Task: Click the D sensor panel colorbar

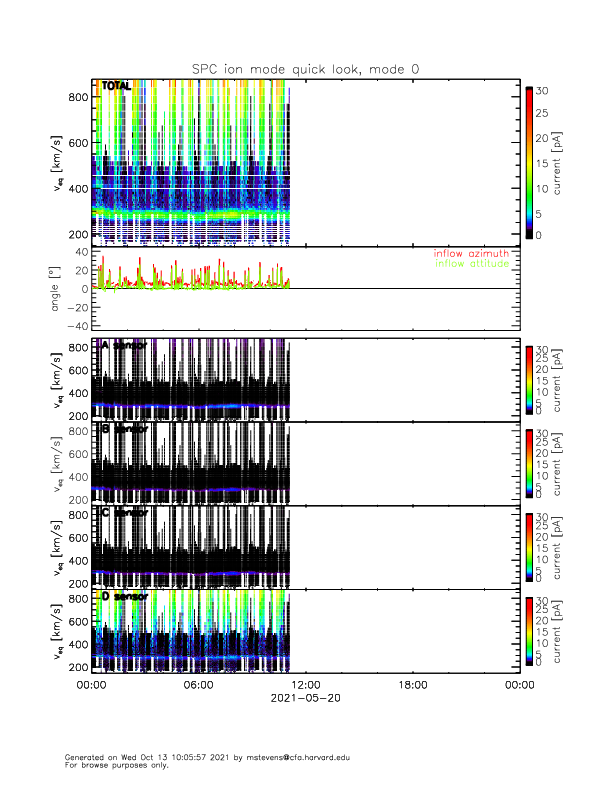Action: [x=529, y=630]
